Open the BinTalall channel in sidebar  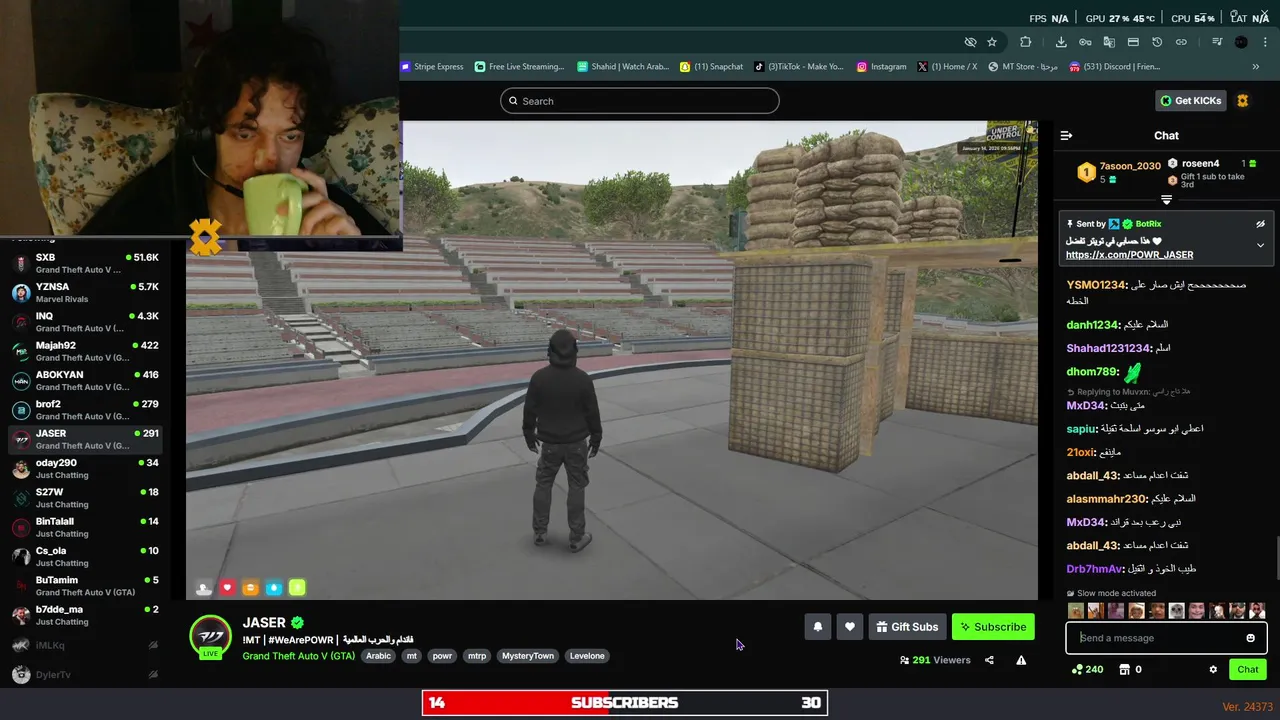coord(85,527)
